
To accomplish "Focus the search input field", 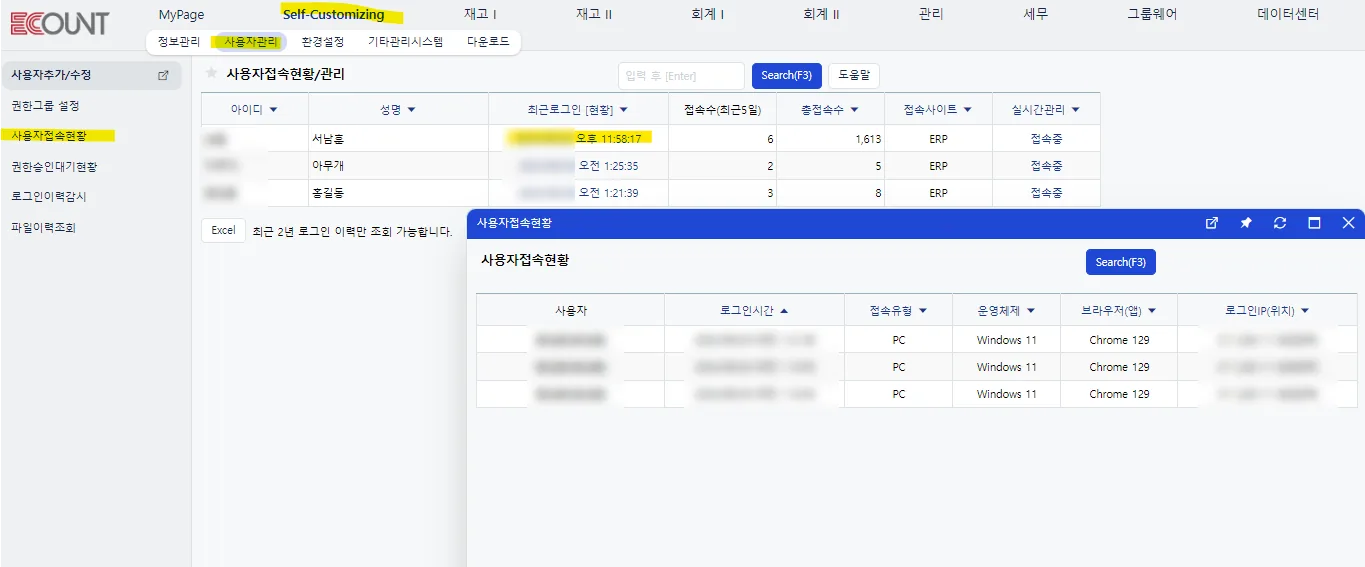I will coord(681,76).
